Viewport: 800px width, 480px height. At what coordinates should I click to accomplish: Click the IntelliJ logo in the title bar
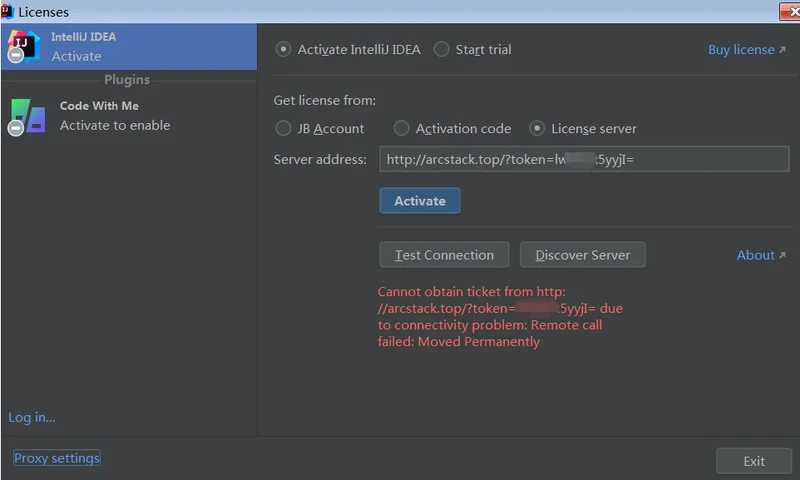(8, 11)
